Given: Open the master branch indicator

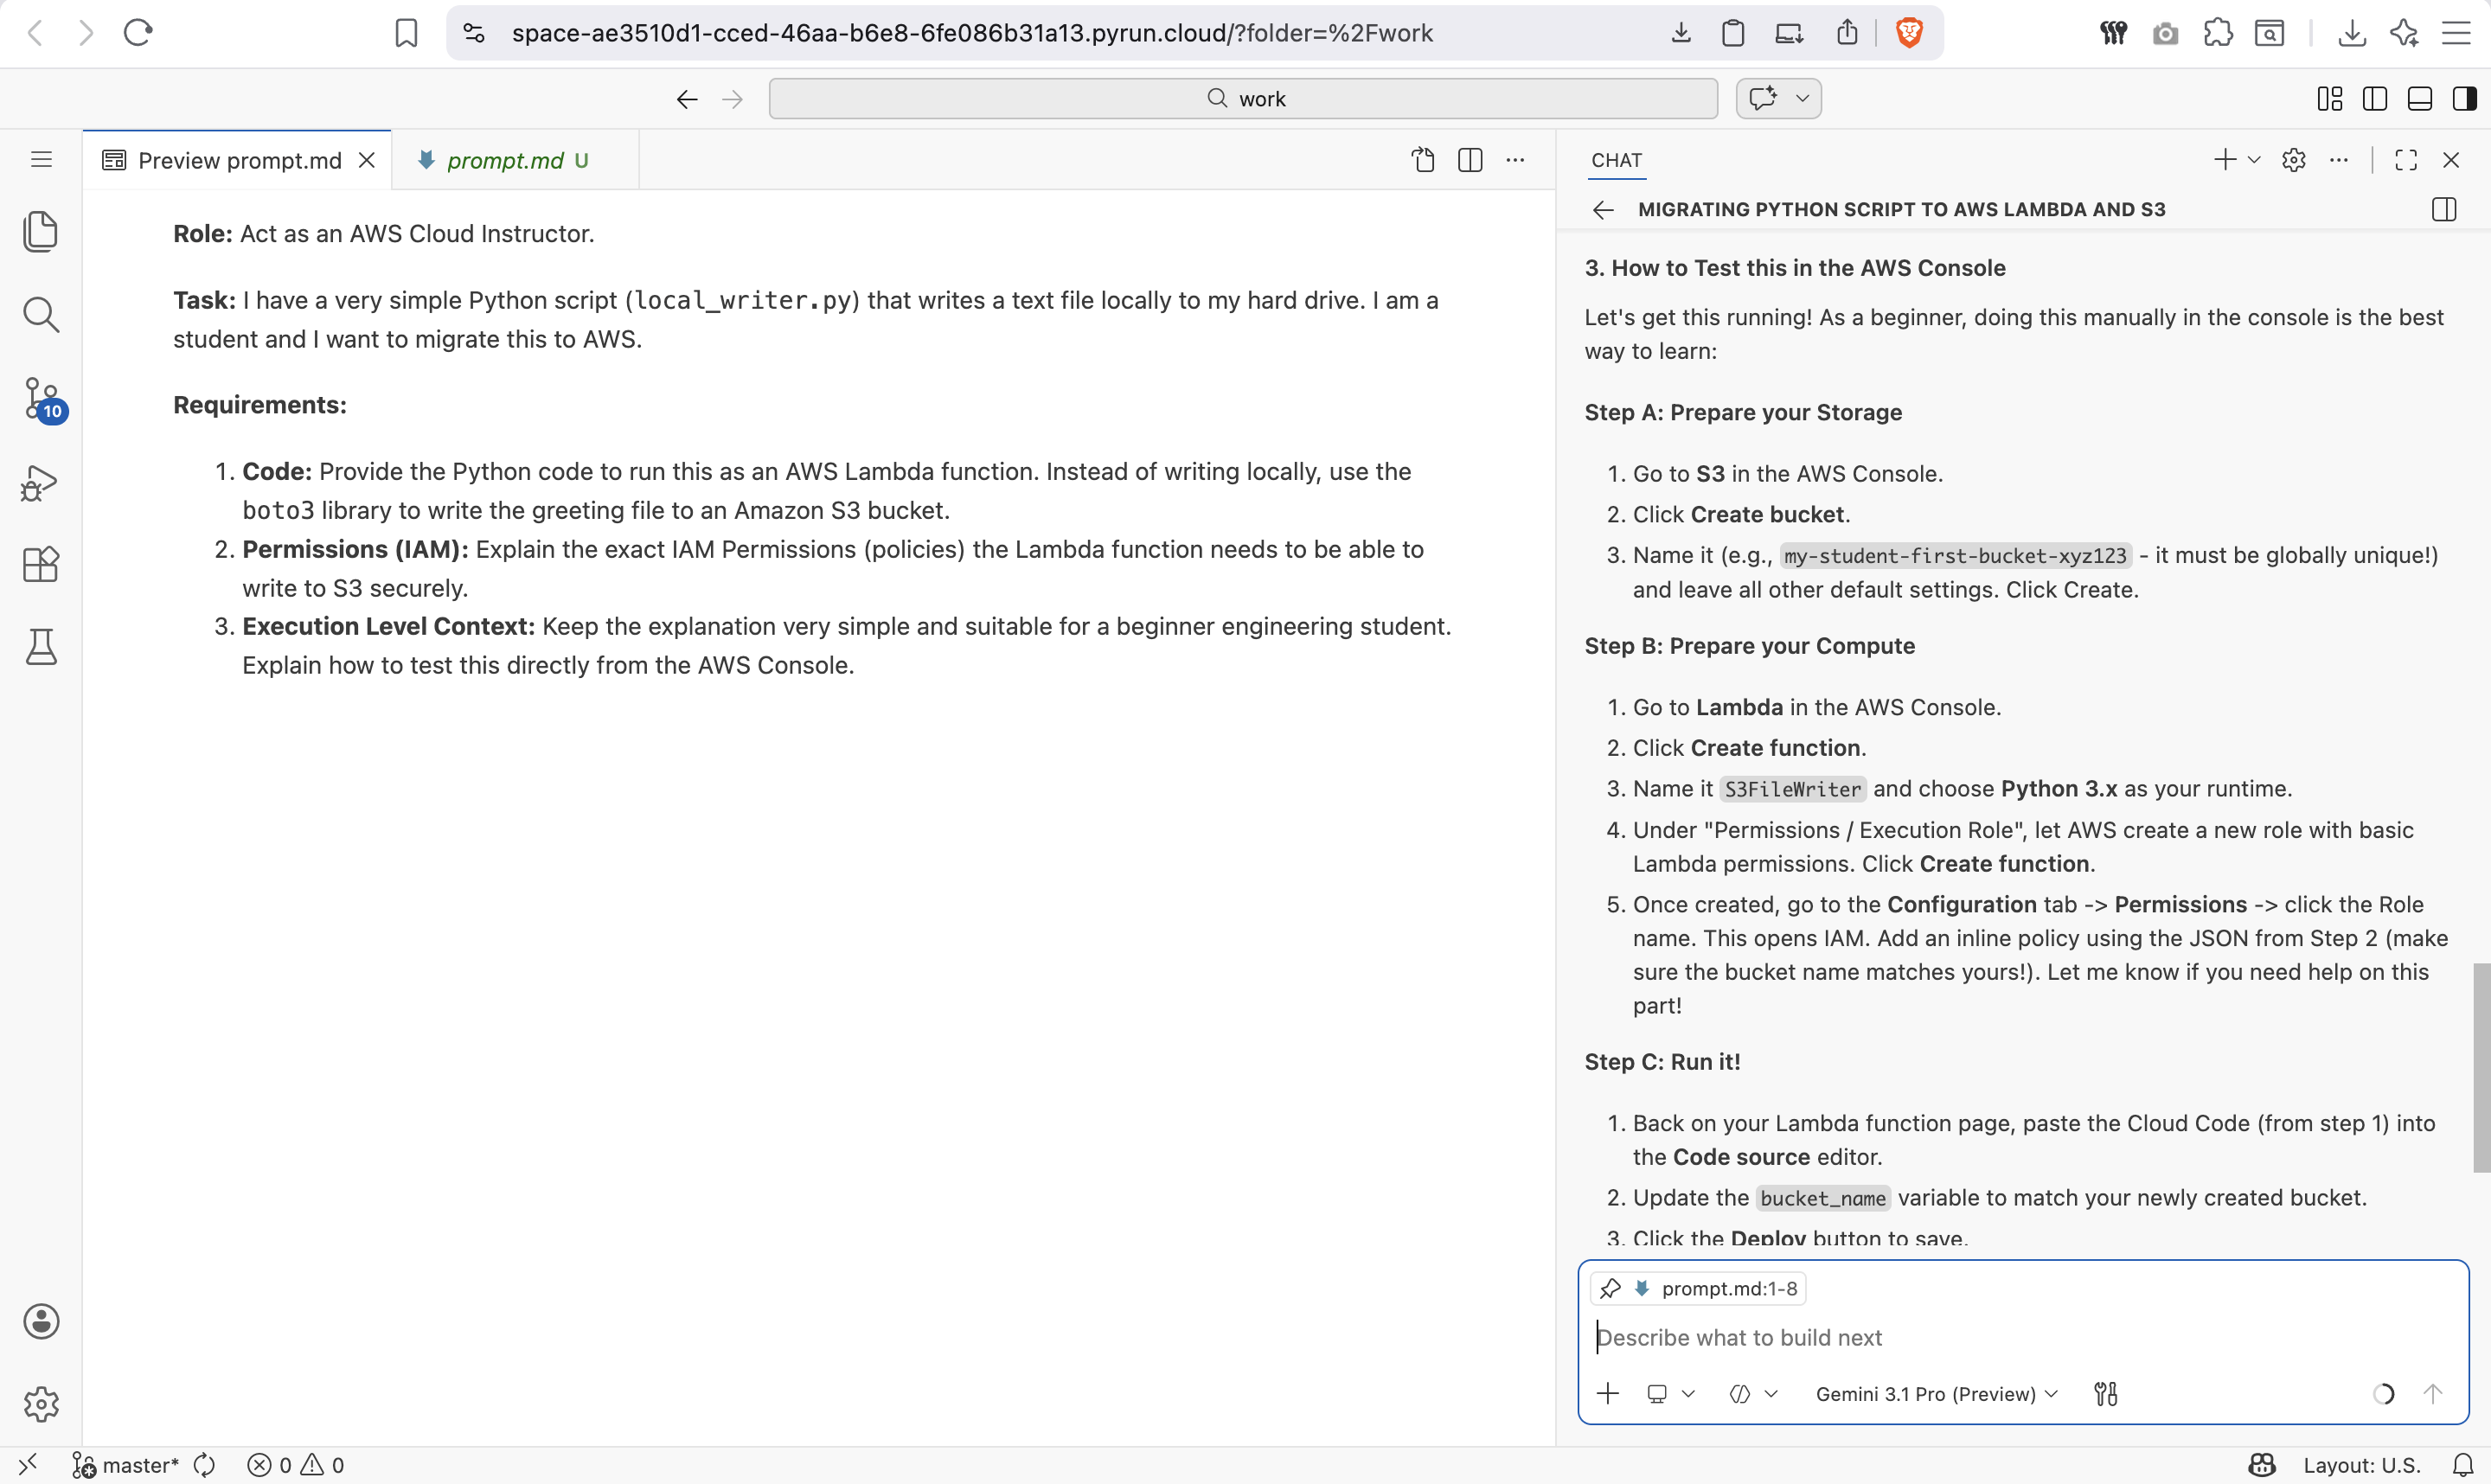Looking at the screenshot, I should coord(125,1465).
